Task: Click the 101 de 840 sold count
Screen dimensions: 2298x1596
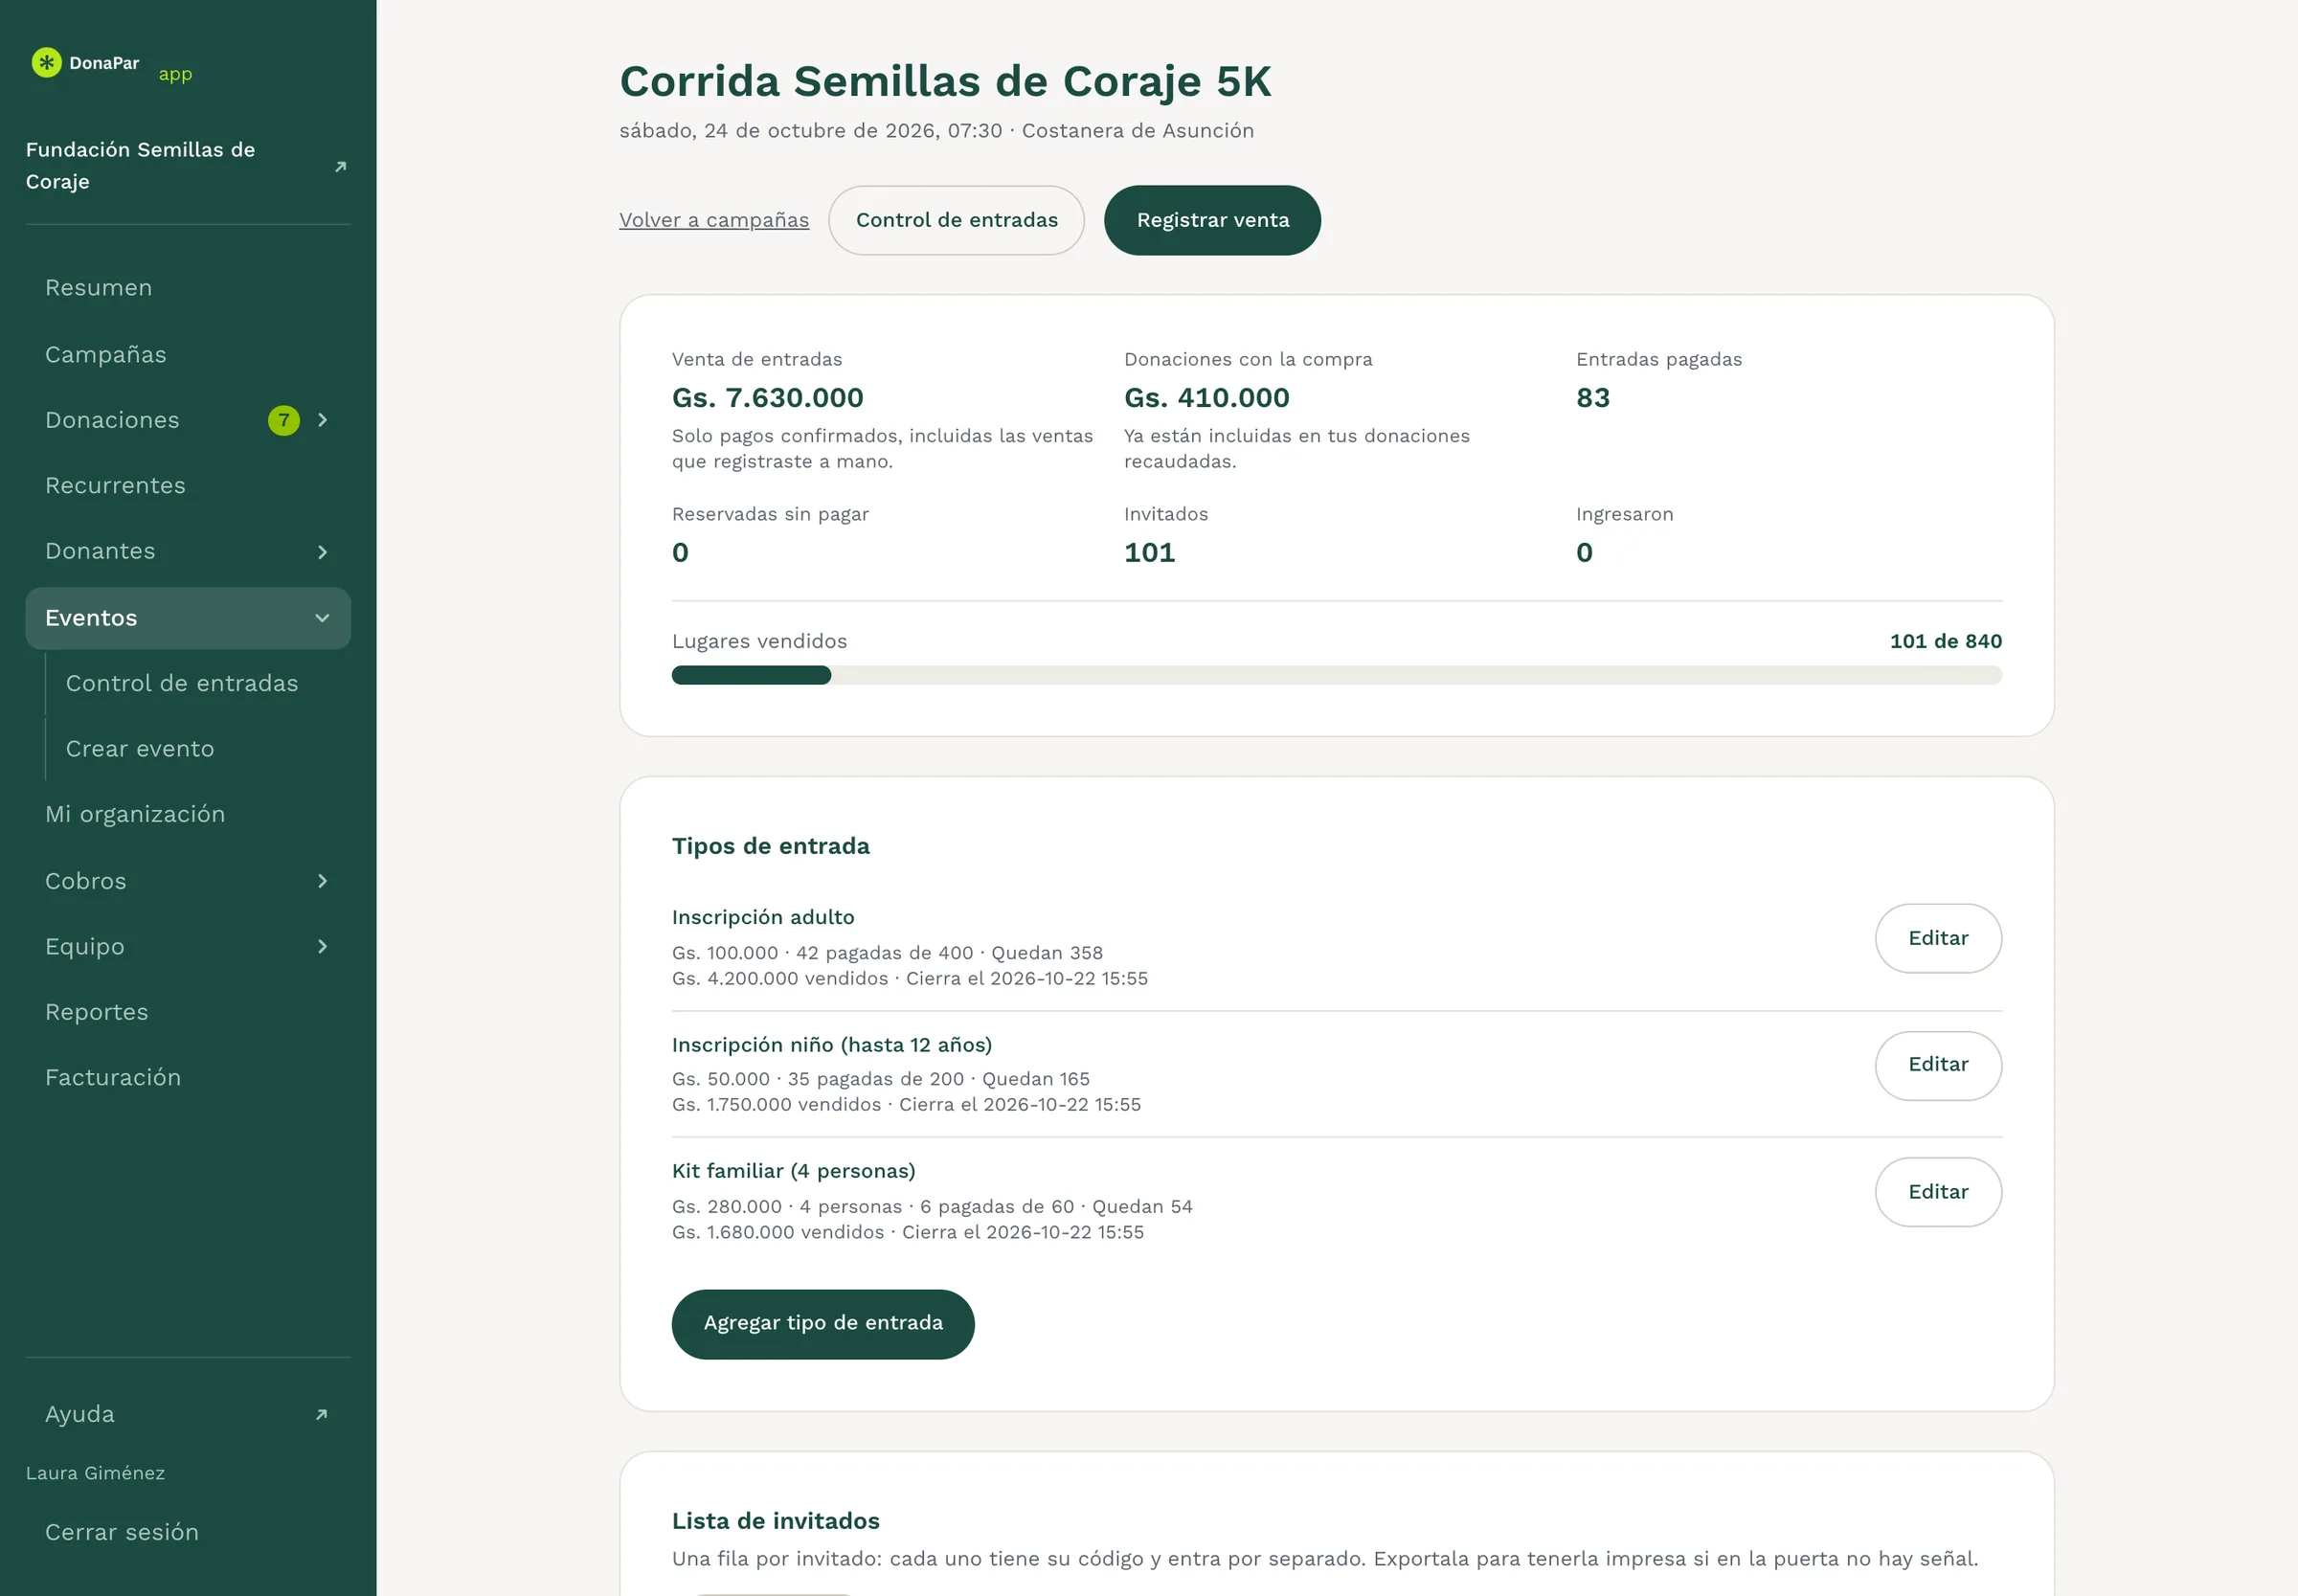Action: click(1945, 641)
